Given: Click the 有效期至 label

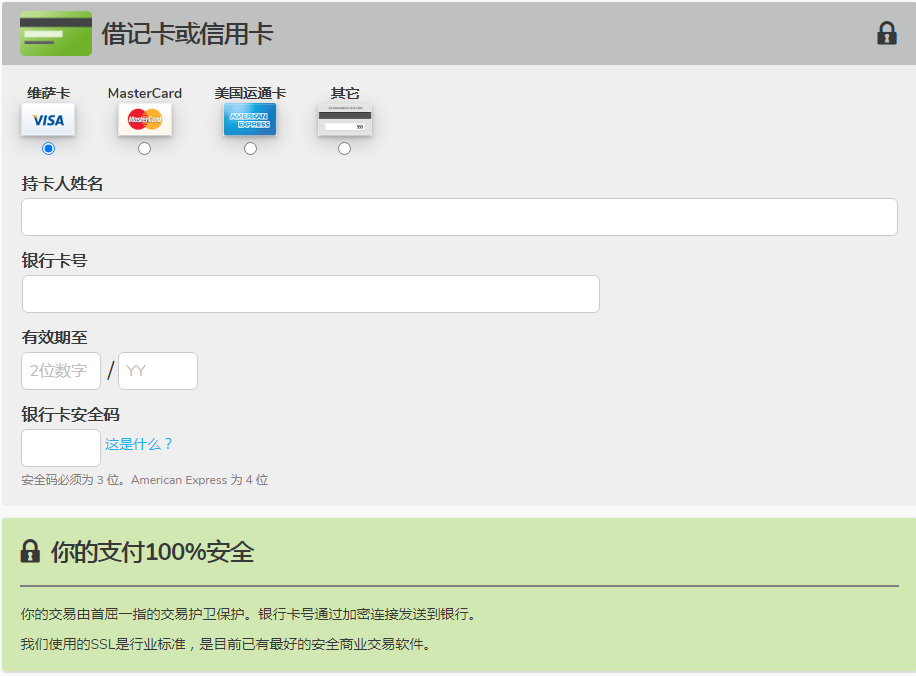Looking at the screenshot, I should (x=54, y=337).
